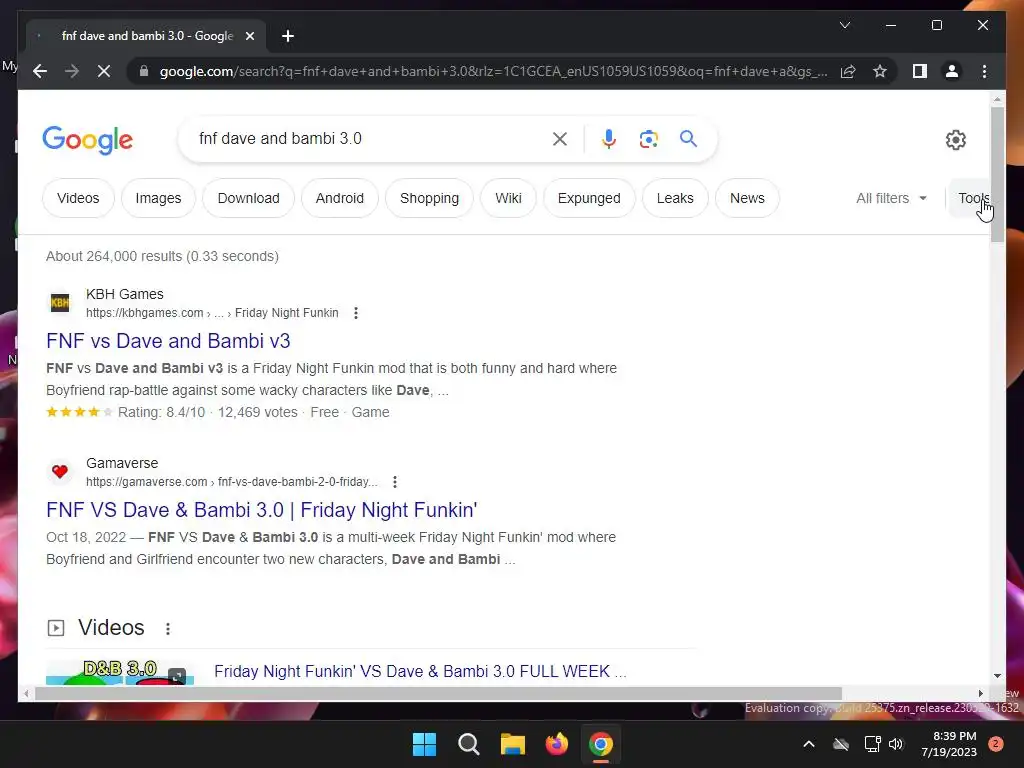The width and height of the screenshot is (1024, 768).
Task: Open the Chrome three-dot menu
Action: [x=984, y=71]
